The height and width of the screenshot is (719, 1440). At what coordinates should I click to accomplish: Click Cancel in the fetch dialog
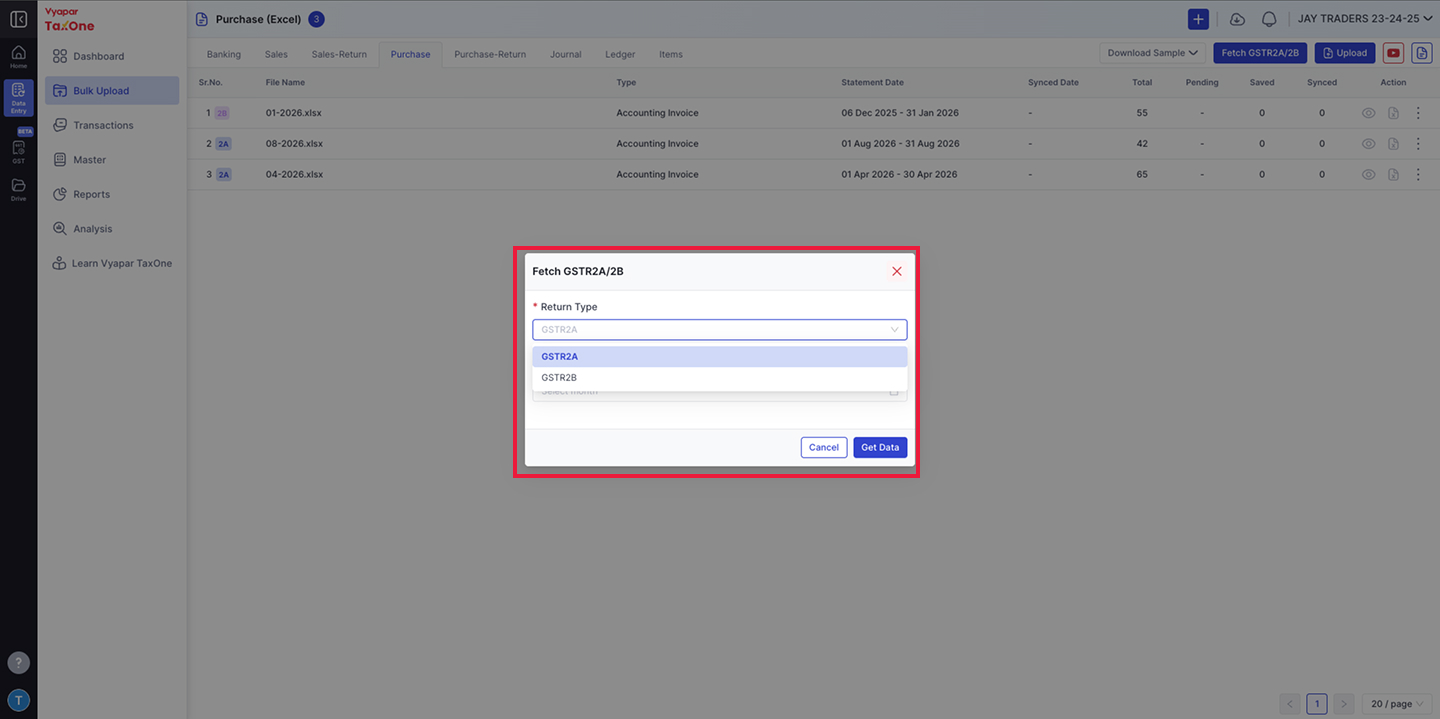click(x=824, y=447)
